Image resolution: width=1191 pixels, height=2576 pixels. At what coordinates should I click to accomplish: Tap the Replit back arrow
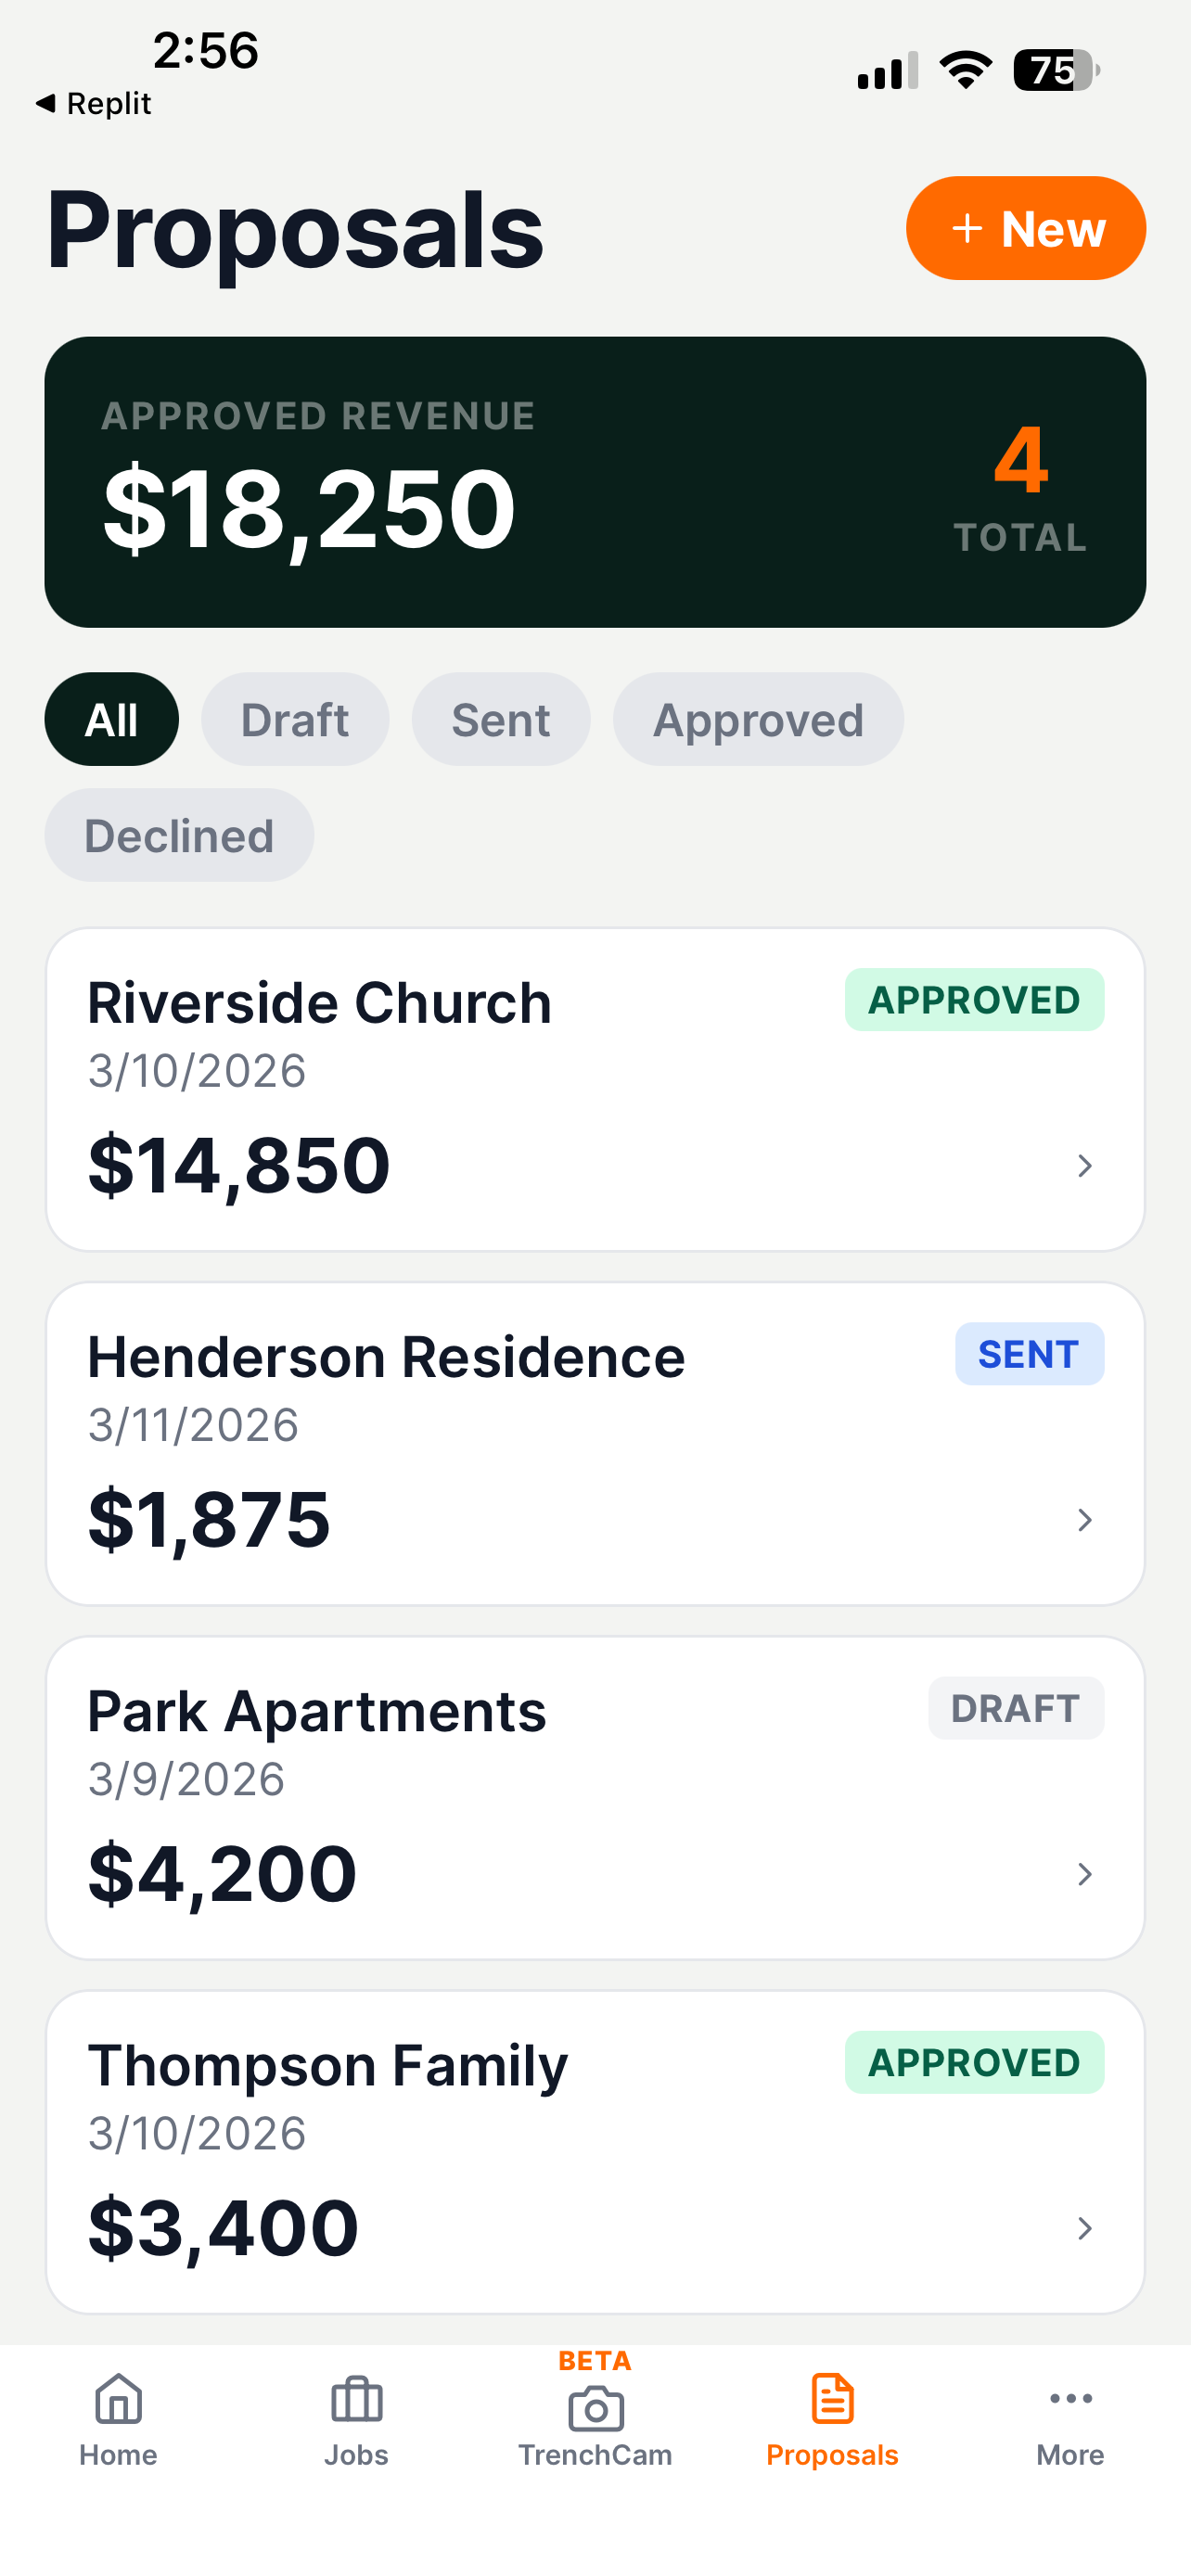pos(44,103)
